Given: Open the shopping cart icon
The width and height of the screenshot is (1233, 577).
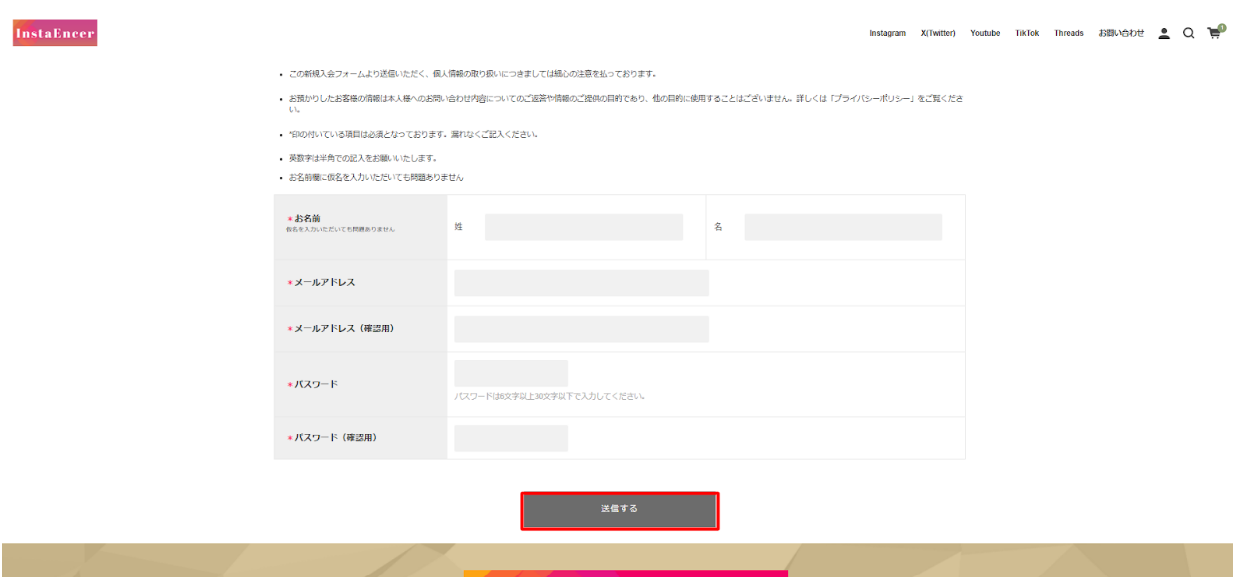Looking at the screenshot, I should click(x=1214, y=33).
